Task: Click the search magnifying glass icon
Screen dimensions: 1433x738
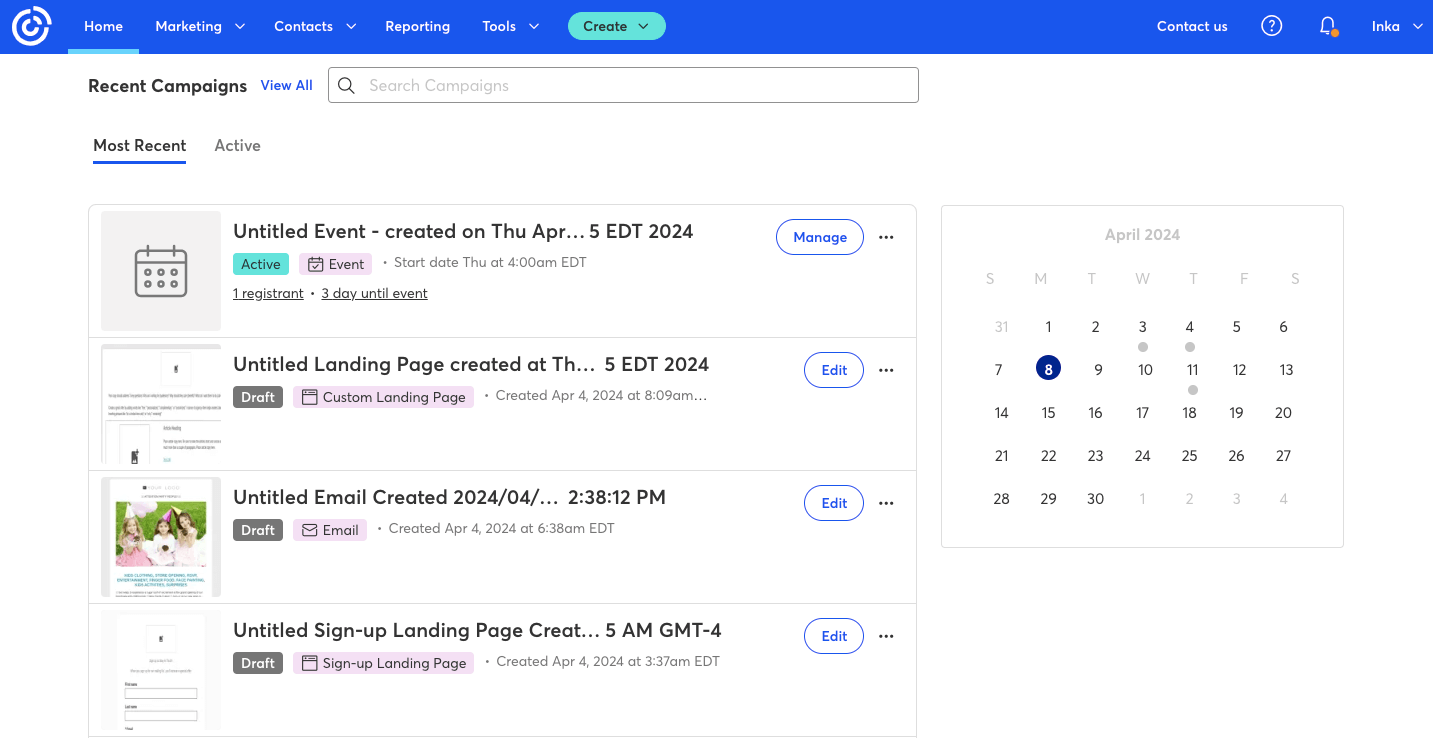Action: tap(346, 85)
